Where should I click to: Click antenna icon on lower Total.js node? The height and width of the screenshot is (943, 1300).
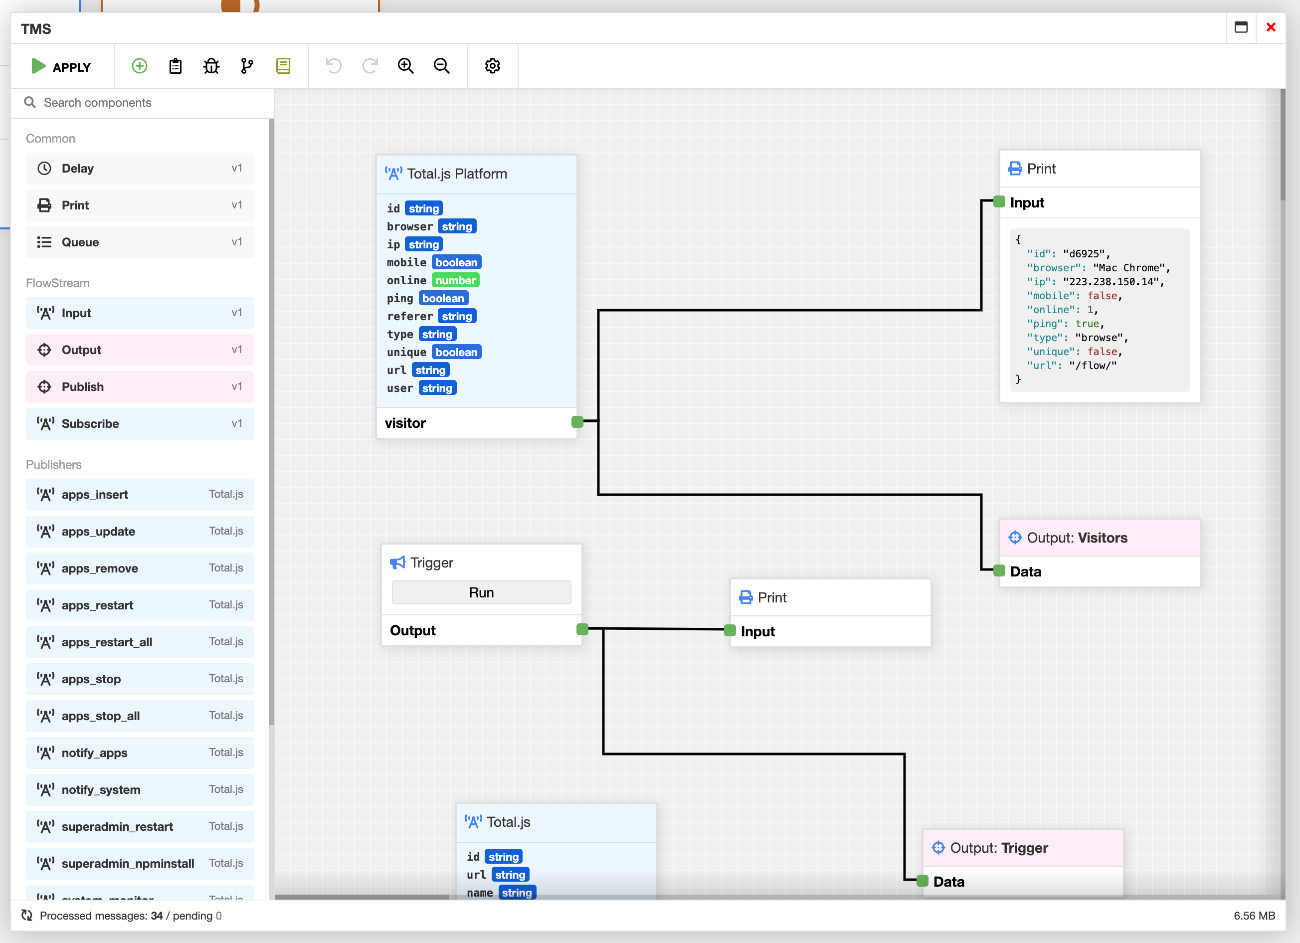pyautogui.click(x=474, y=822)
